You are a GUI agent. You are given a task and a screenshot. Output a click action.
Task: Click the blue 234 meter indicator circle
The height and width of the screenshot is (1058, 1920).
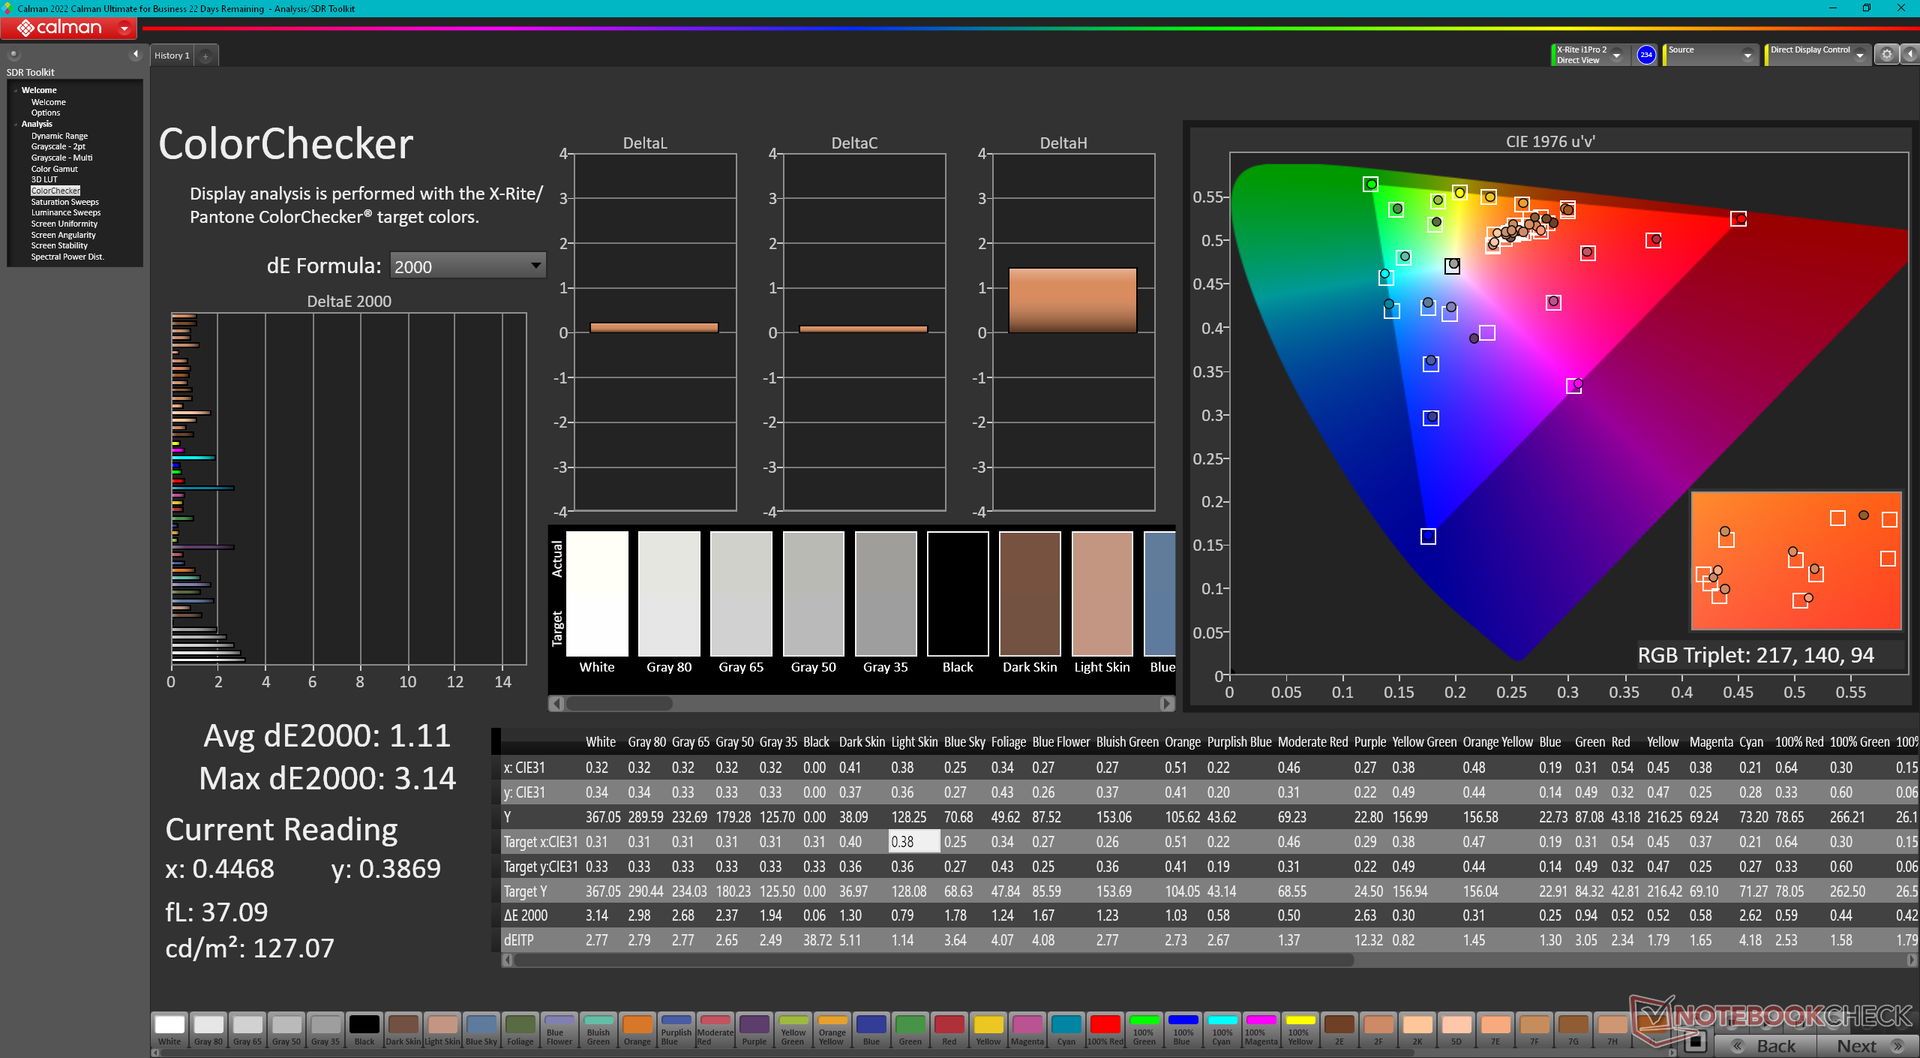pos(1646,55)
